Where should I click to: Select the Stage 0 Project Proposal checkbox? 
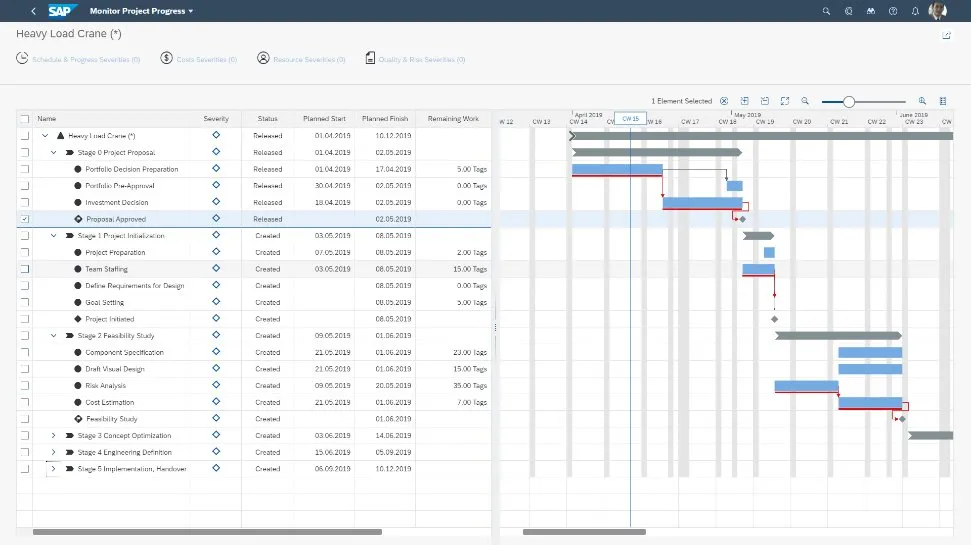(25, 152)
